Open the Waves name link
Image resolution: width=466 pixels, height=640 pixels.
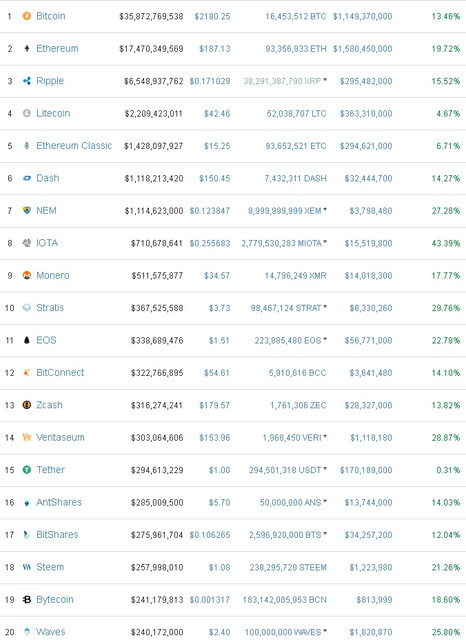pos(51,632)
